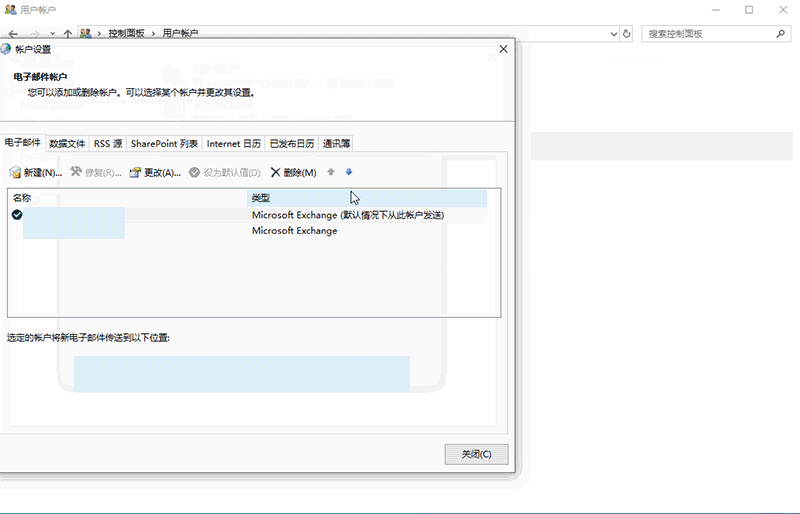Viewport: 800px width, 514px height.
Task: Click the up-folder arrow in Explorer navigation
Action: [x=67, y=33]
